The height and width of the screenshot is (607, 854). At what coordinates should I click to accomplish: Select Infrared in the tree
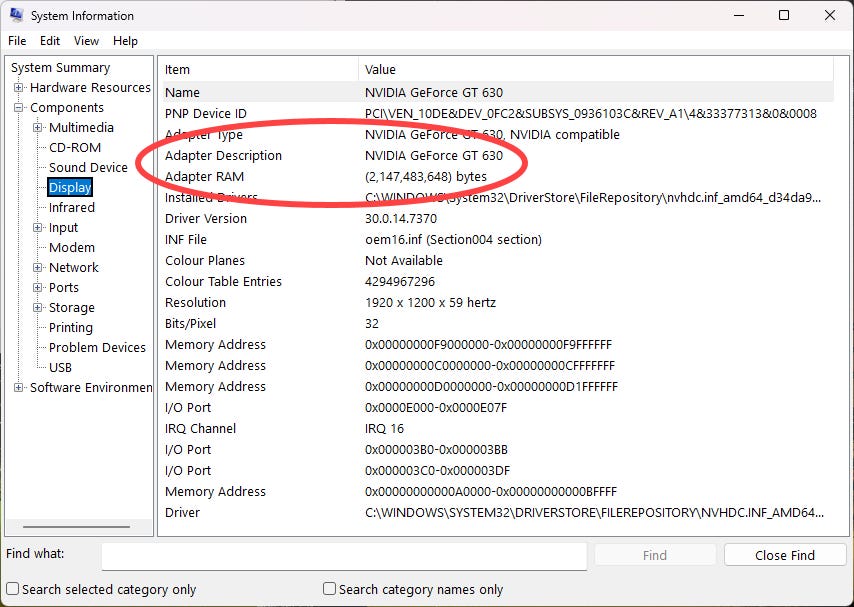pyautogui.click(x=72, y=208)
